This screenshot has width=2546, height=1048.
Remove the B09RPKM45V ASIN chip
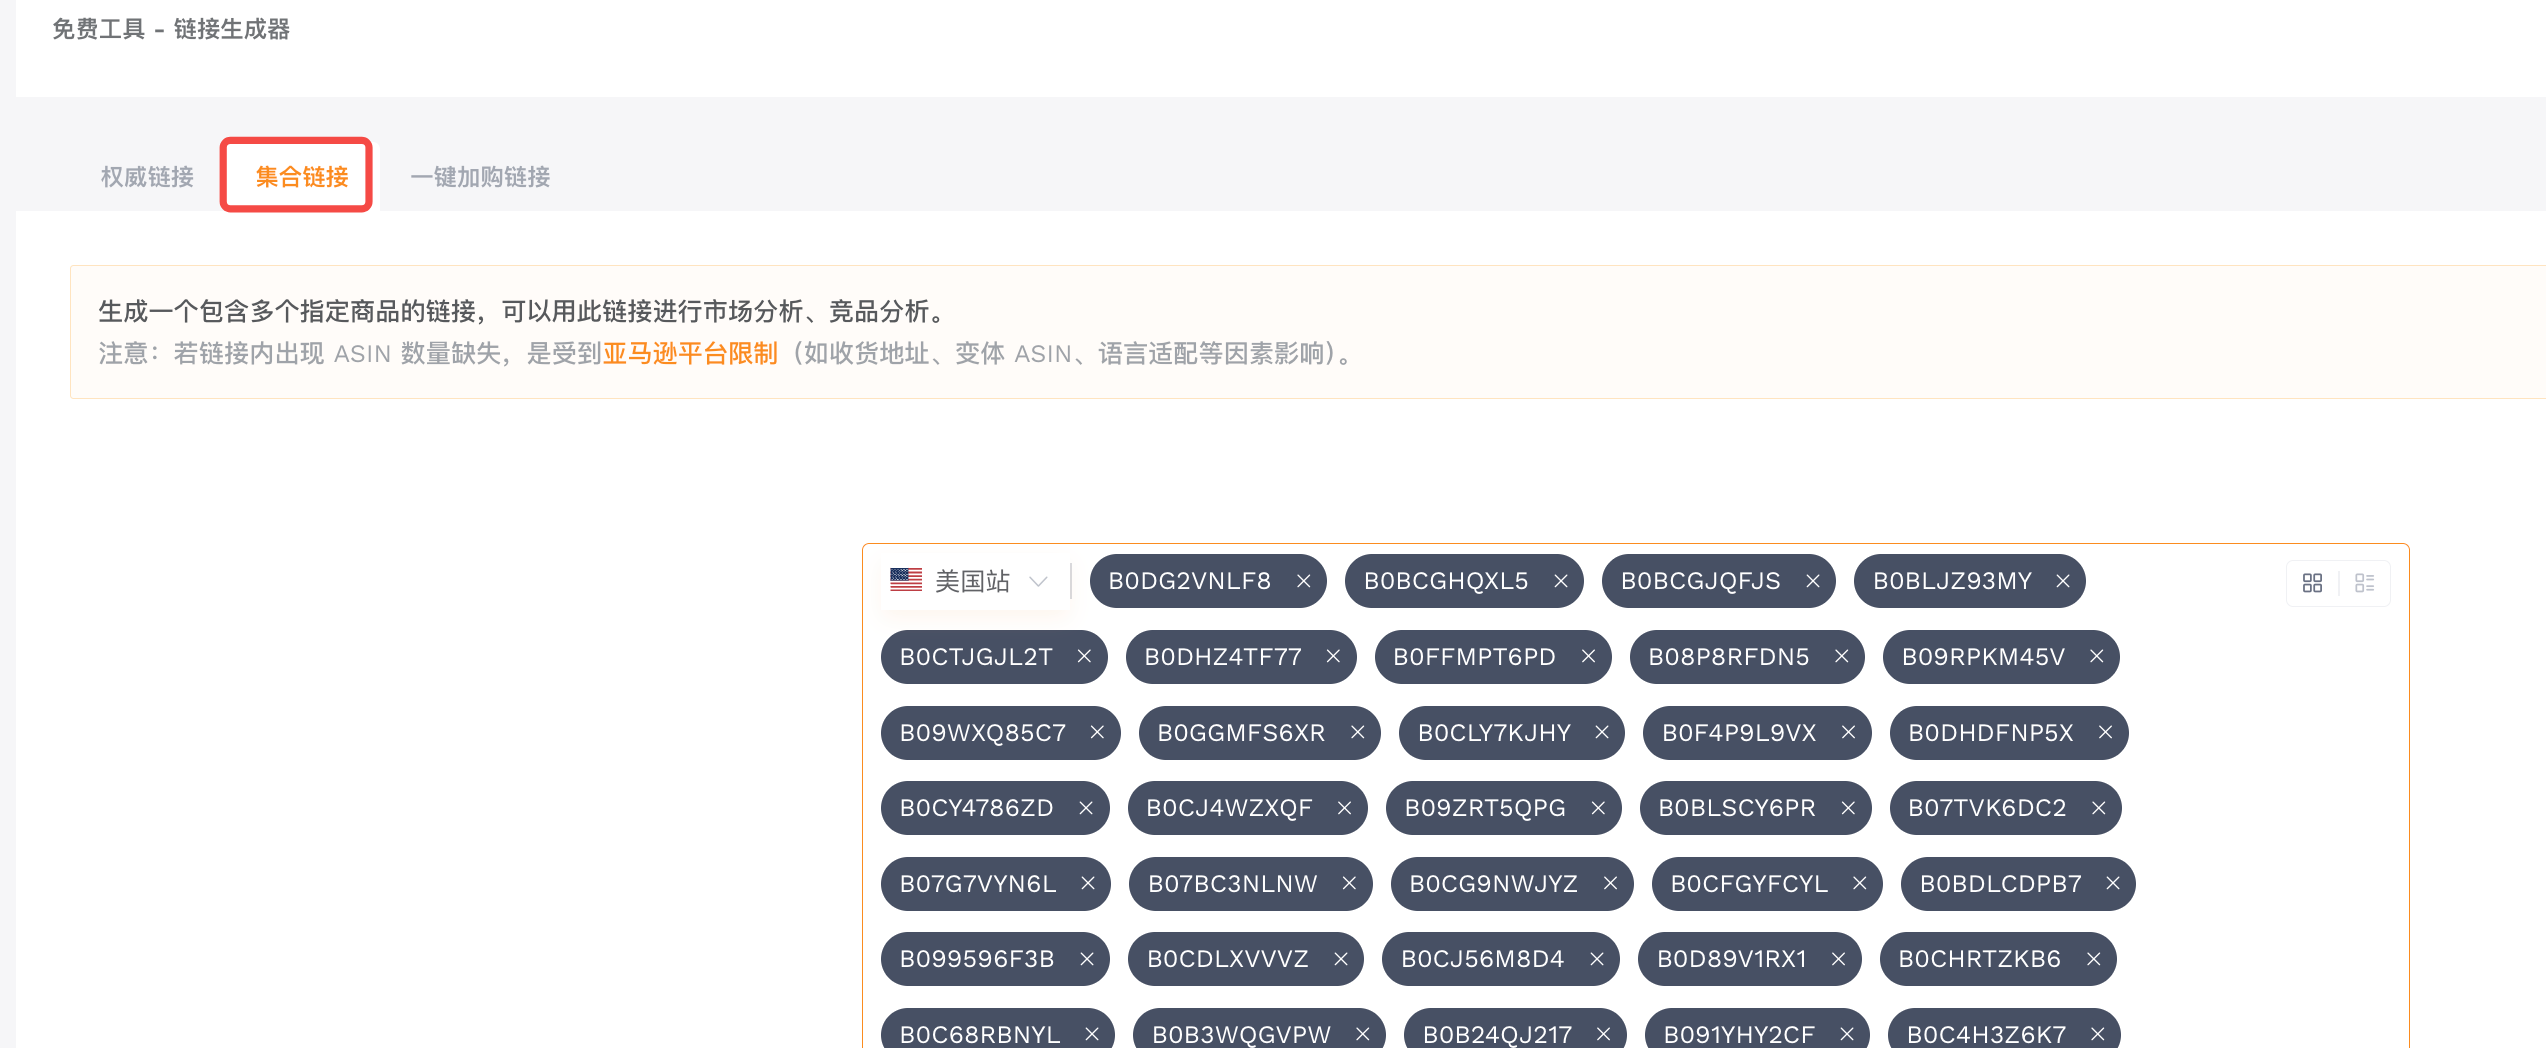pyautogui.click(x=2096, y=657)
